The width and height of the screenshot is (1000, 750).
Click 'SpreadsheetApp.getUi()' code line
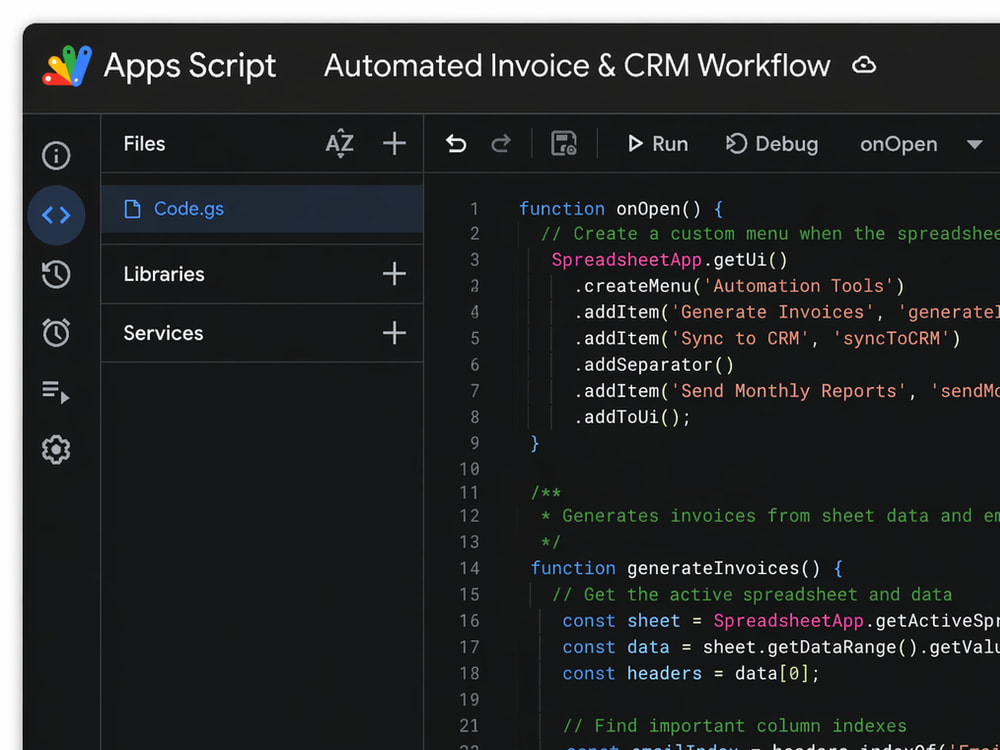click(670, 260)
